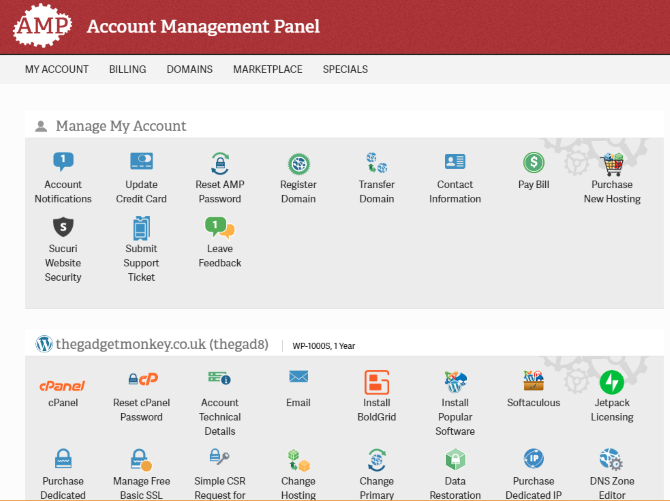Go to the SPECIALS menu item
The height and width of the screenshot is (501, 670).
point(345,69)
